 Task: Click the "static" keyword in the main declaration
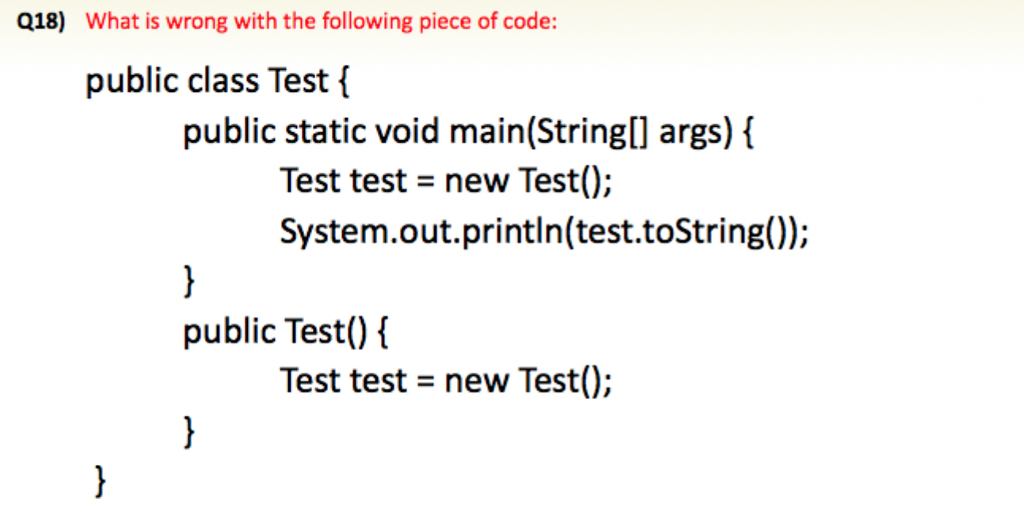[322, 131]
